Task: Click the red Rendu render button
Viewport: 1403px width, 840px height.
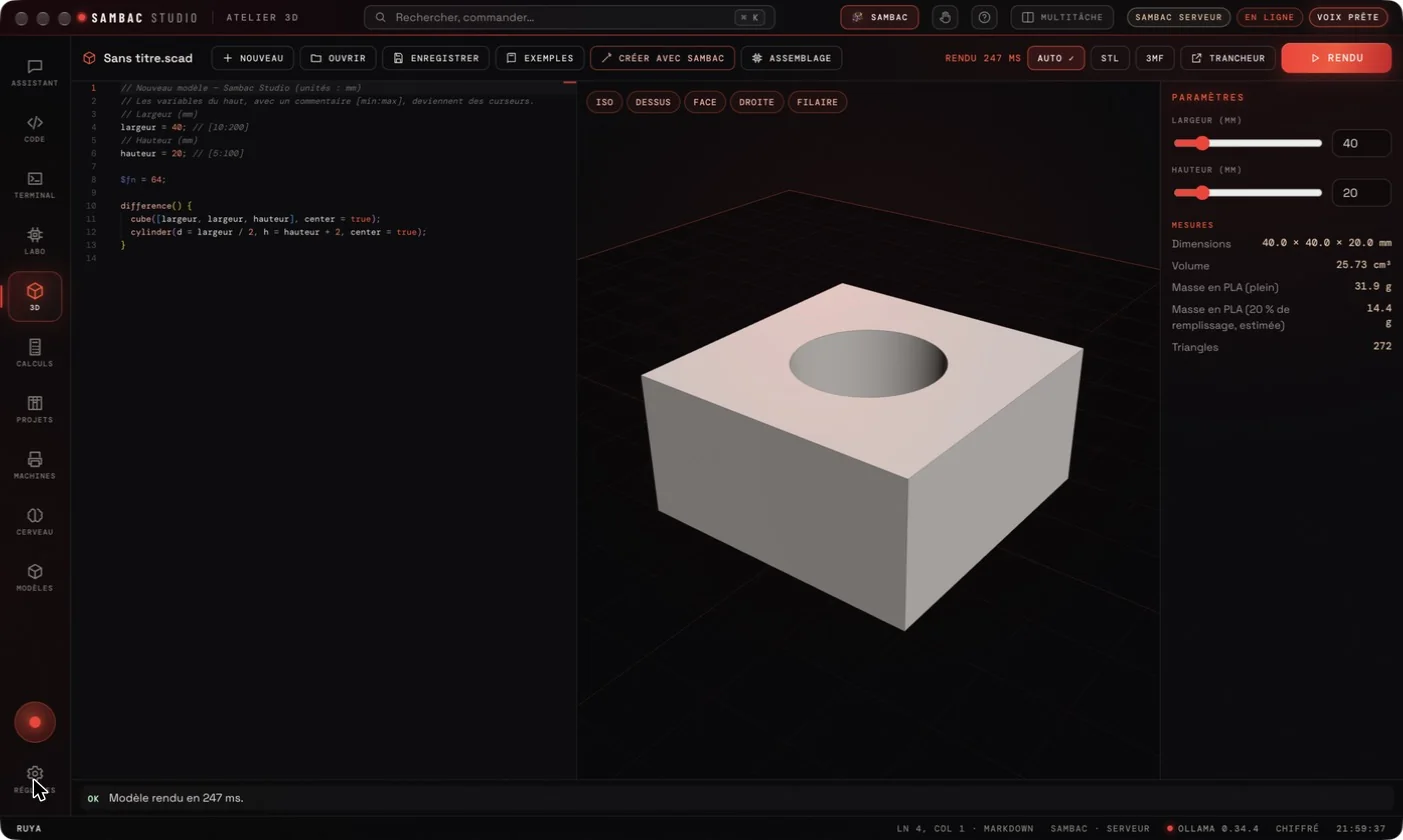Action: coord(1336,58)
